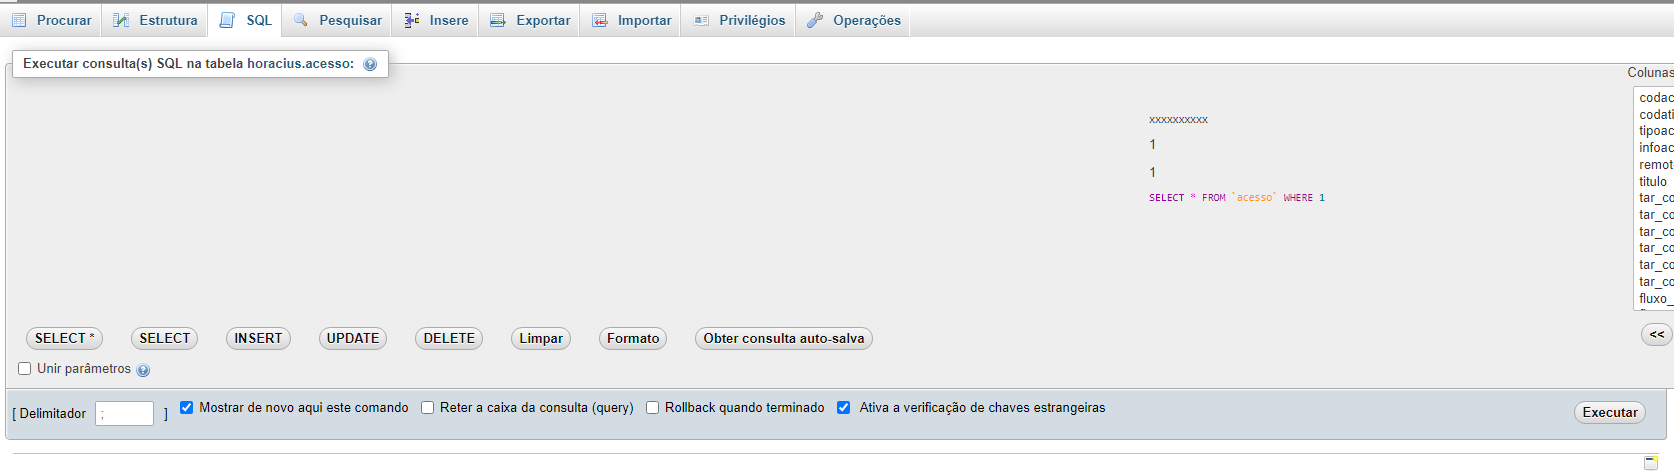This screenshot has width=1674, height=472.
Task: Clear the query with the Limpar button
Action: [541, 338]
